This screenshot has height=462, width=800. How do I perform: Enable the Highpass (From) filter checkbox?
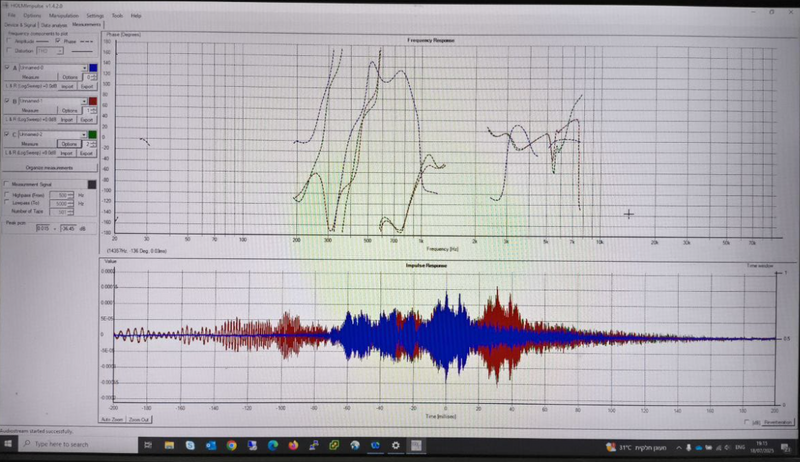click(7, 194)
